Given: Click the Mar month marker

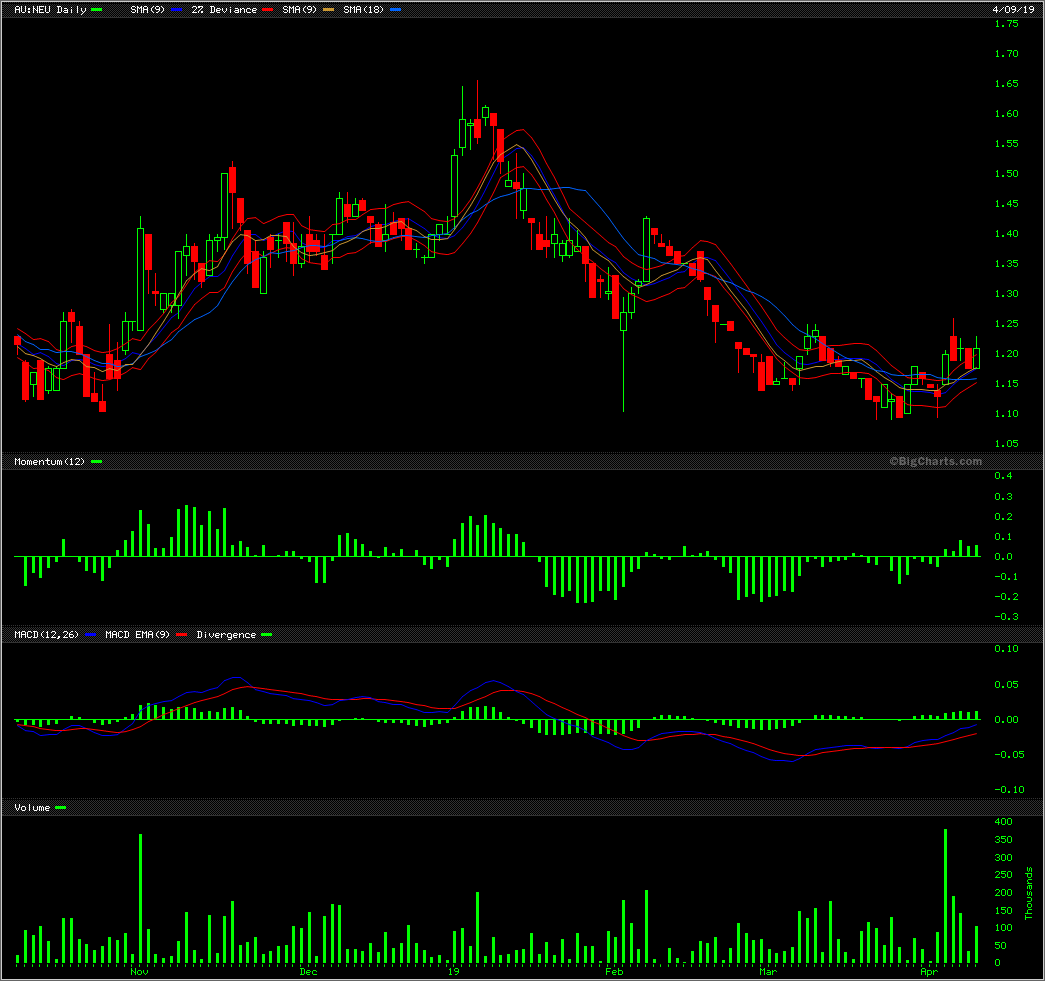Looking at the screenshot, I should (768, 972).
